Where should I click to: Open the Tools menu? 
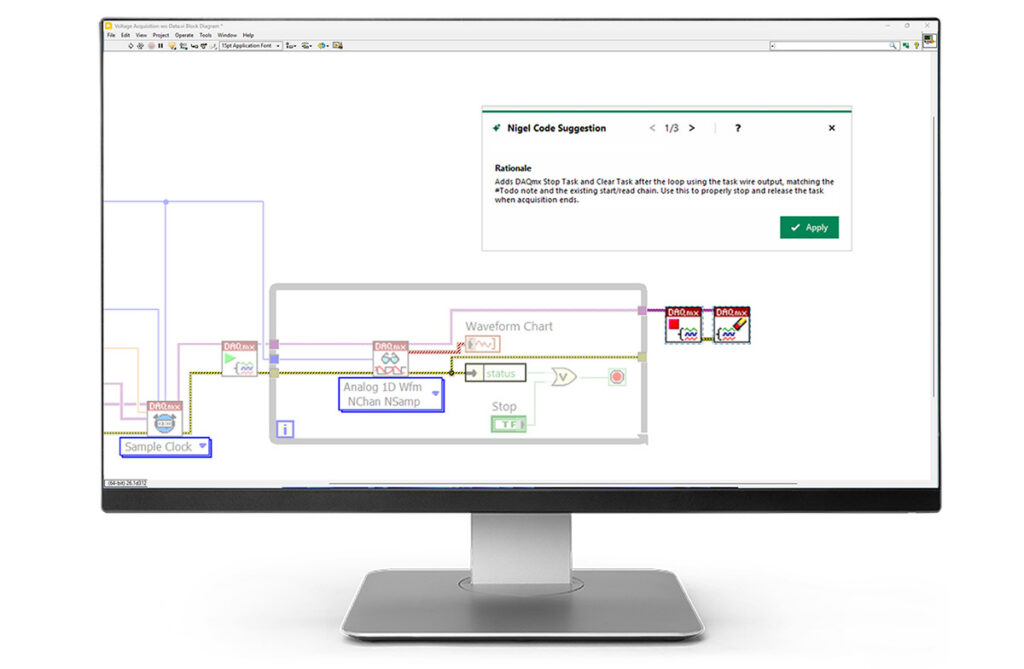206,34
